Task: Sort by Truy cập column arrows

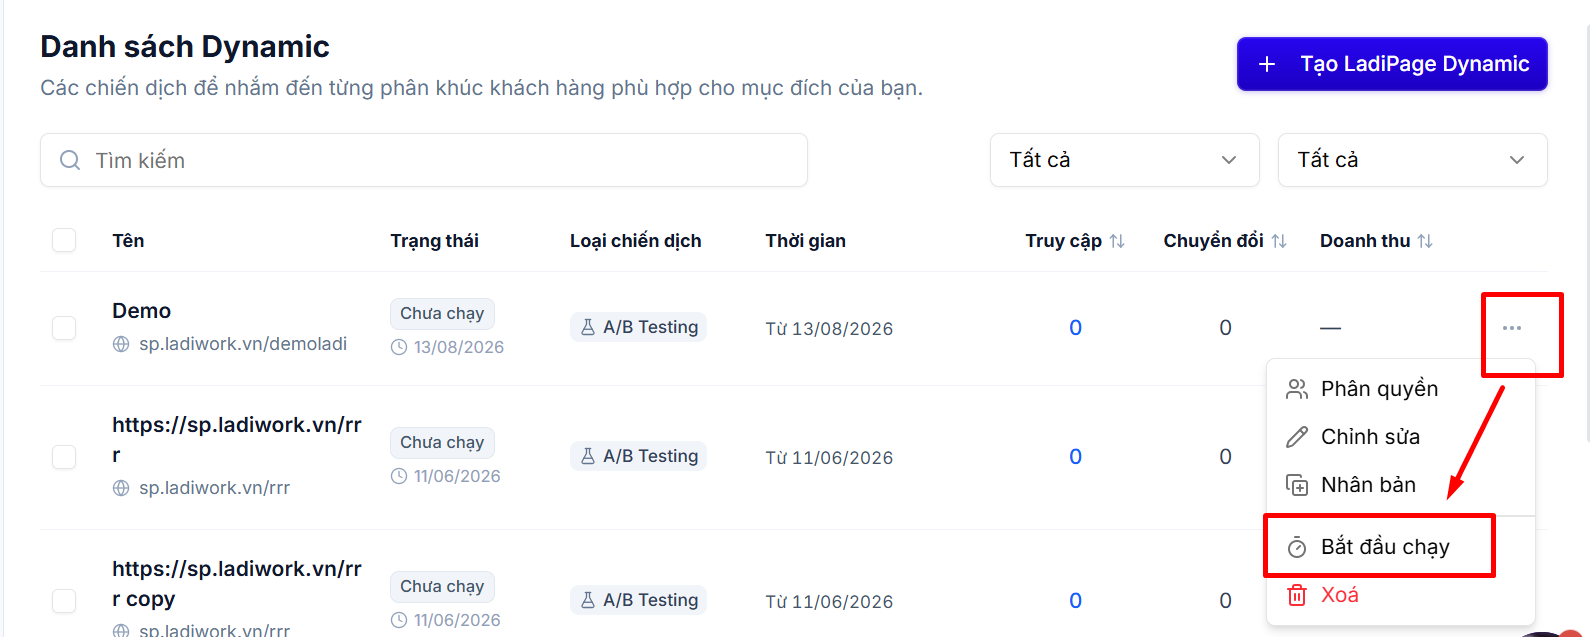Action: click(x=1117, y=241)
